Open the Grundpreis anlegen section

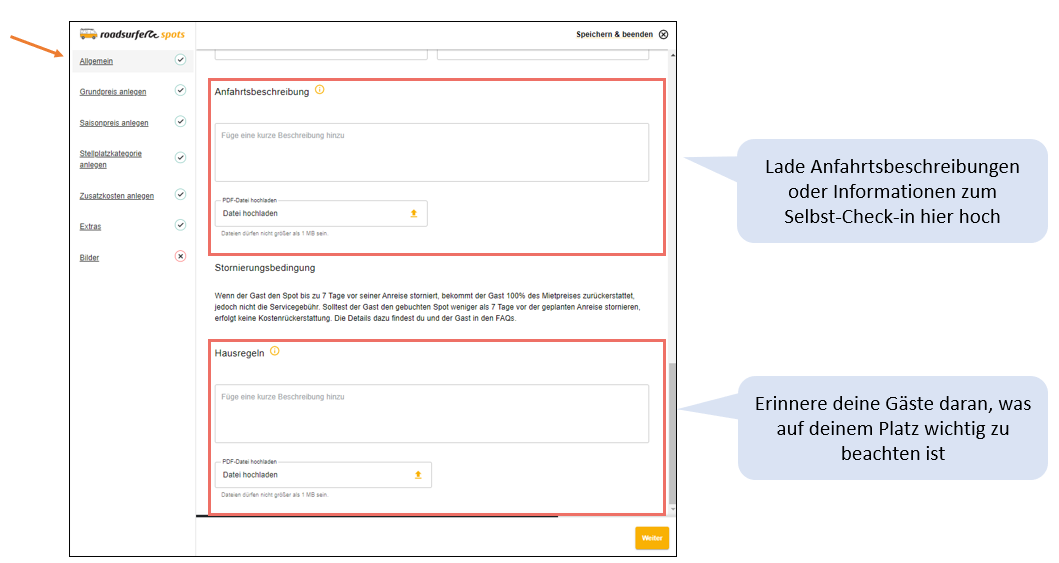click(x=113, y=92)
